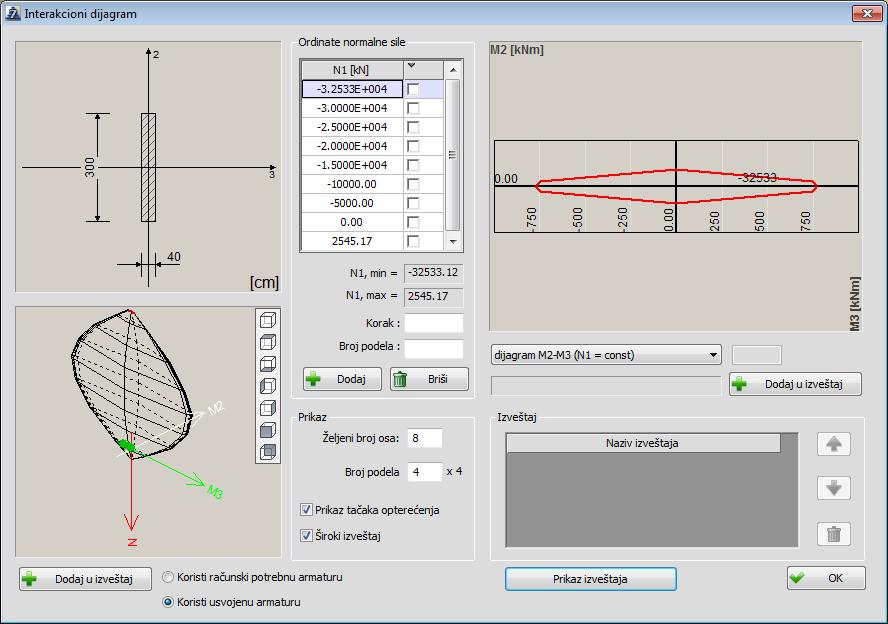Select the back-face cube view
This screenshot has height=624, width=888.
(268, 452)
